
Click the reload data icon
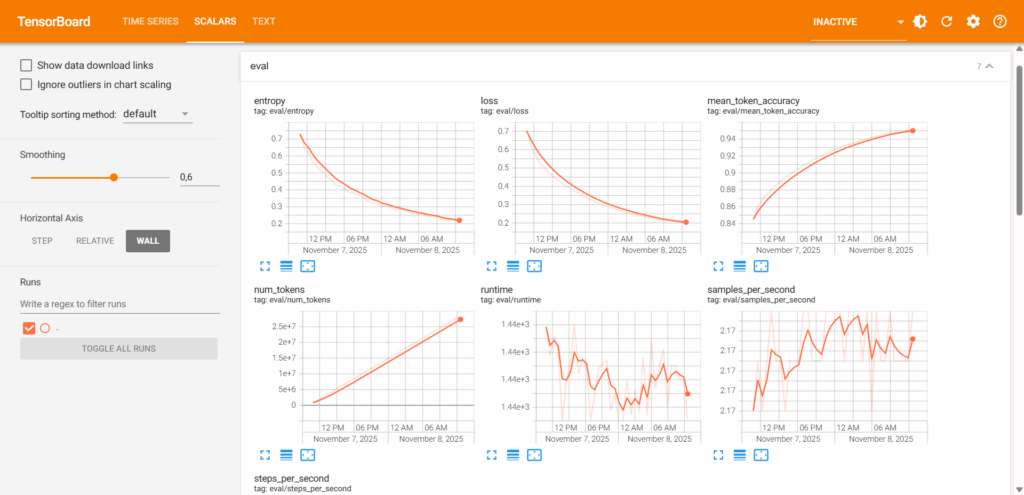947,21
